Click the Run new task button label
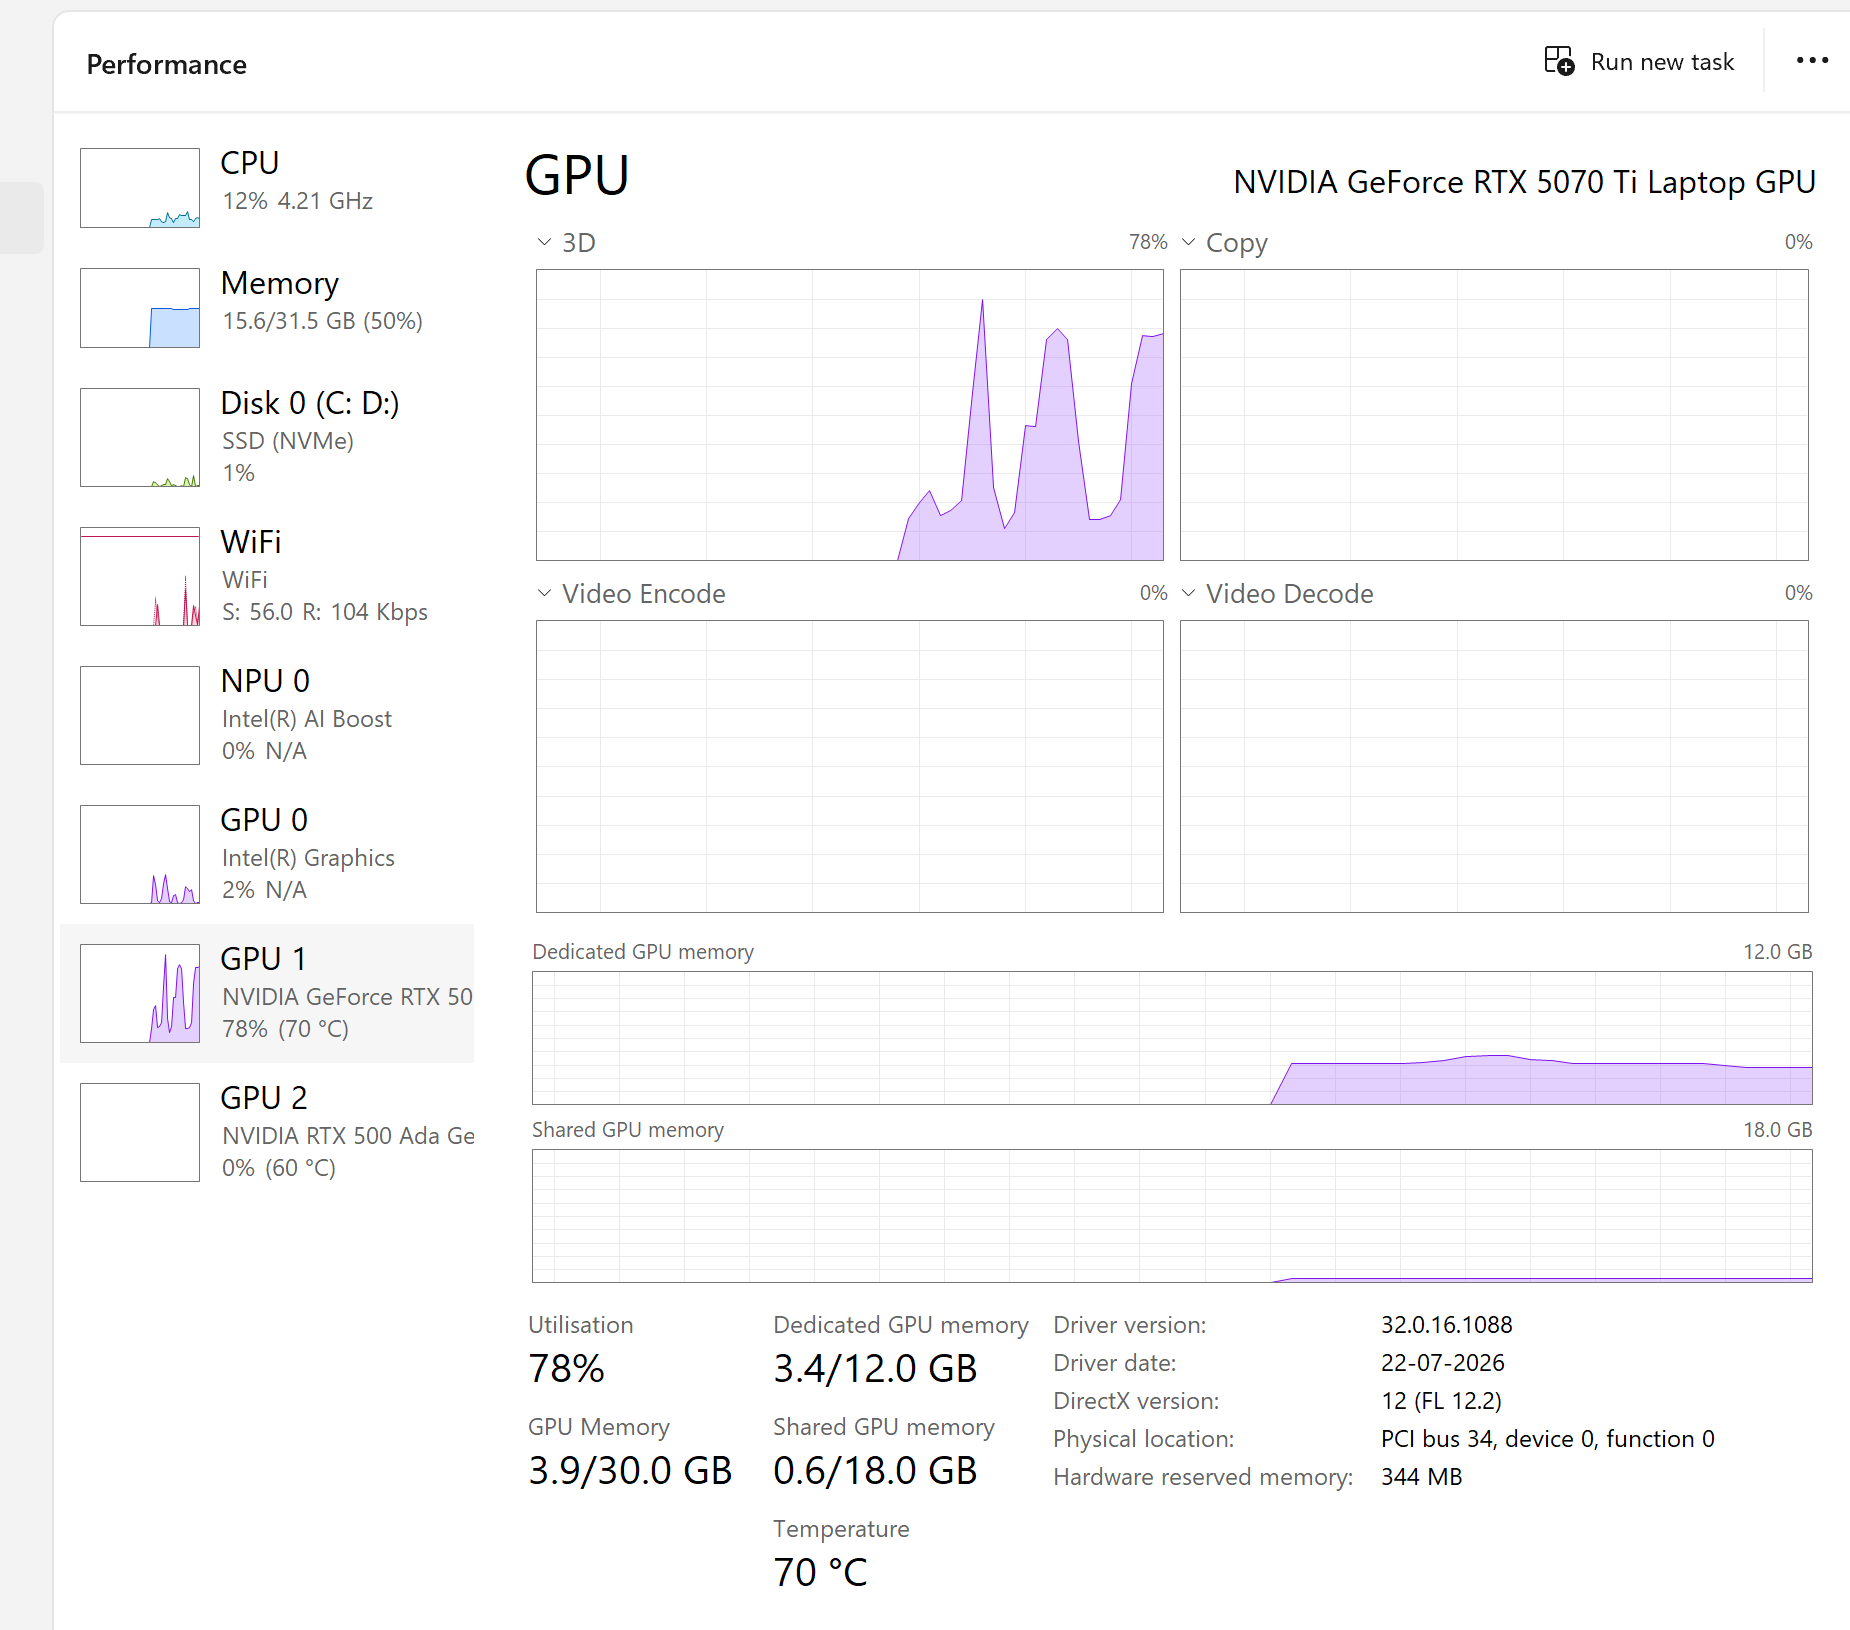Viewport: 1850px width, 1630px height. coord(1662,62)
